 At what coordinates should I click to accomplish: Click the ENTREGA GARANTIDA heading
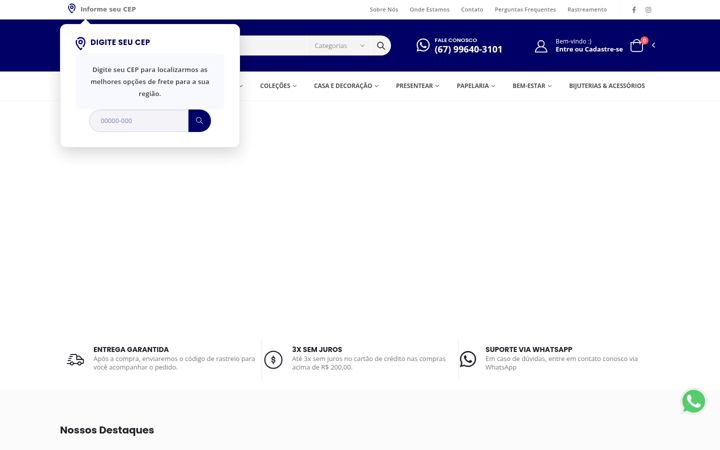point(131,349)
